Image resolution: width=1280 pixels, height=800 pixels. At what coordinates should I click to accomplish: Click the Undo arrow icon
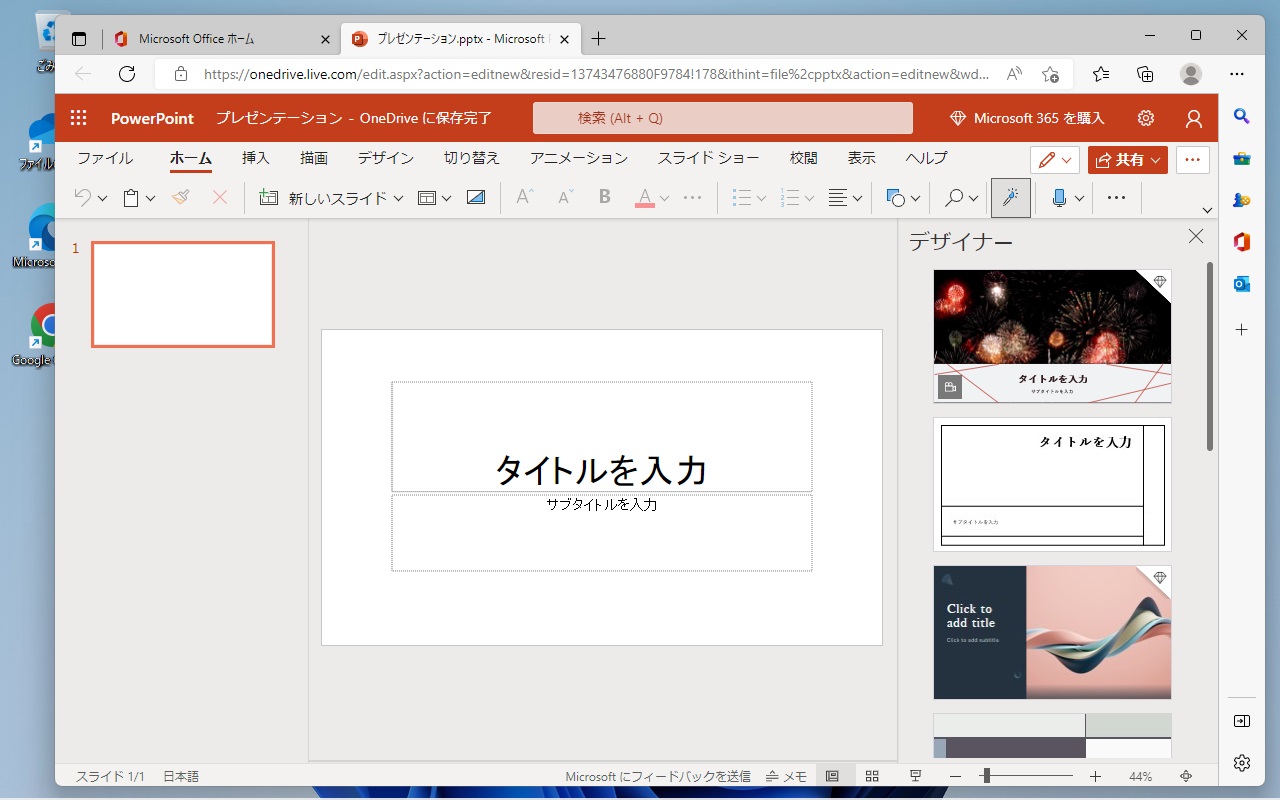pos(83,198)
